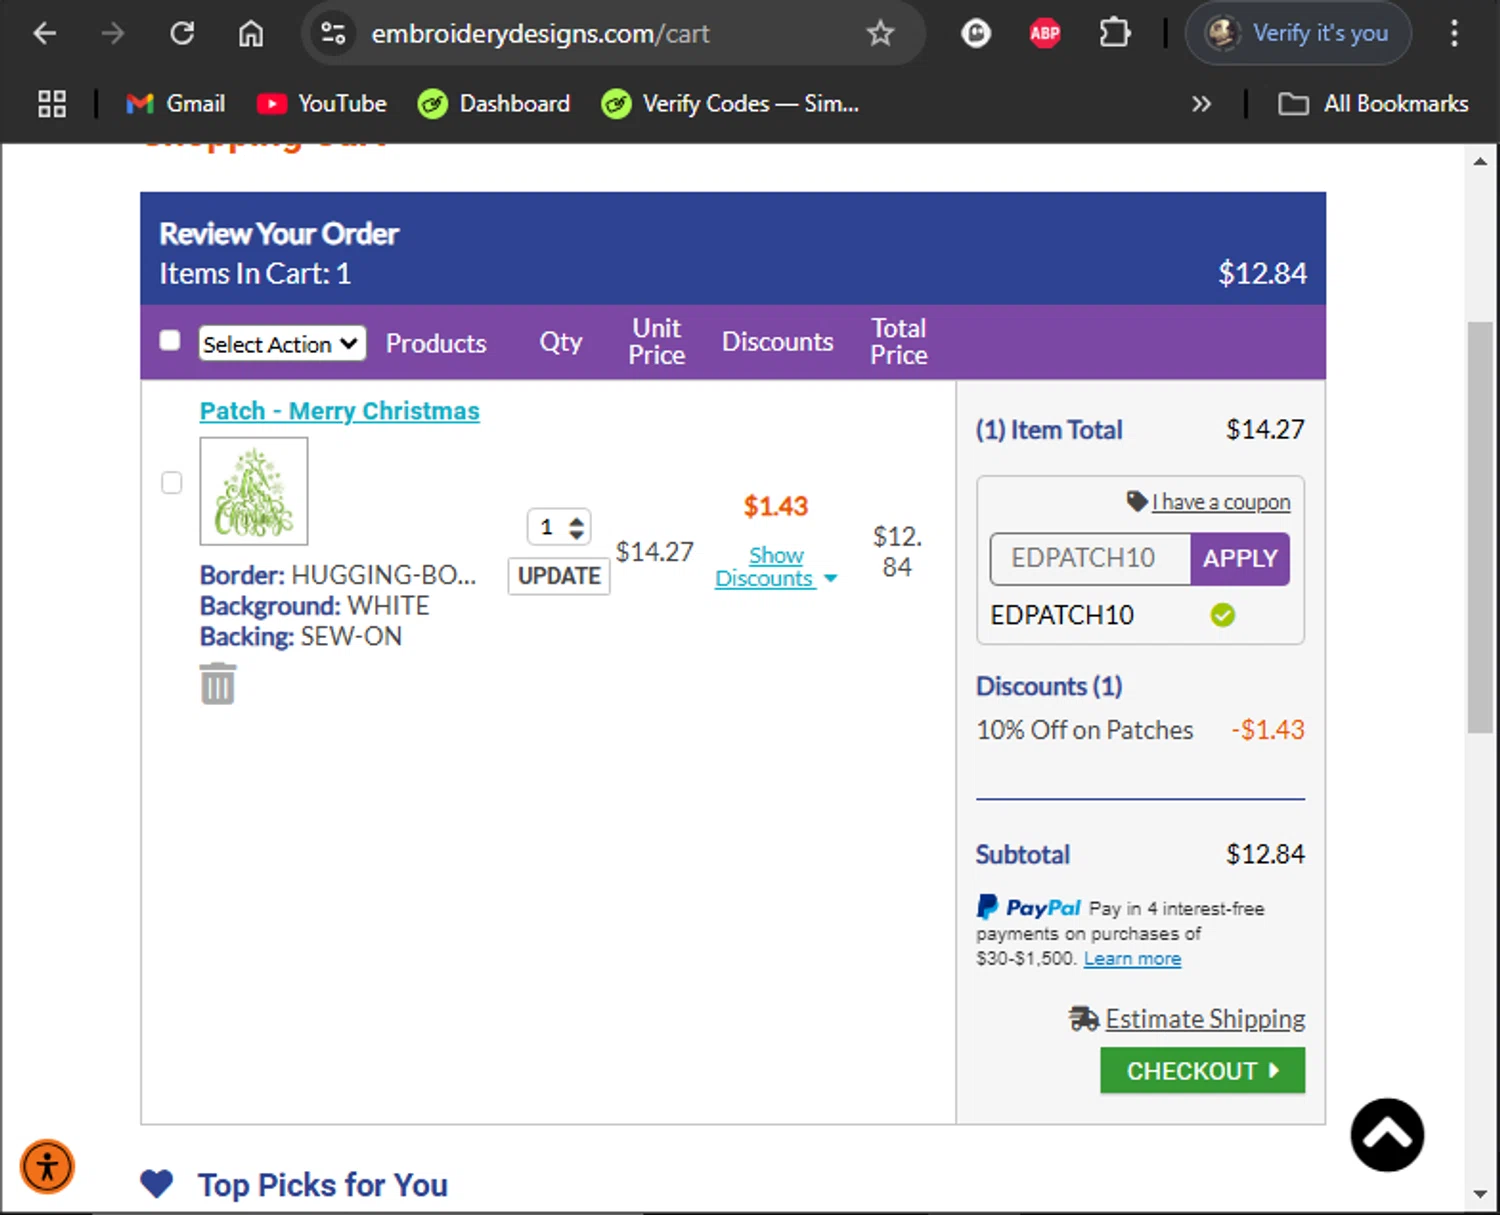Click the scrollbar down arrow
Screen dimensions: 1500x1215
click(1480, 1194)
